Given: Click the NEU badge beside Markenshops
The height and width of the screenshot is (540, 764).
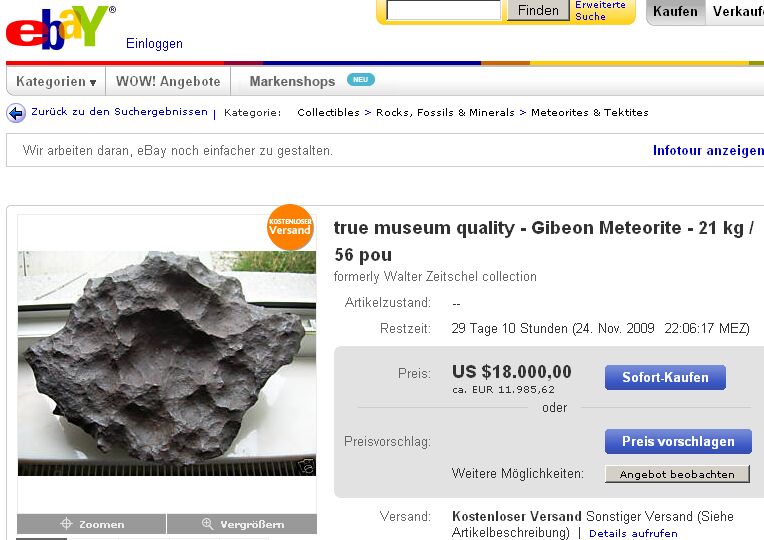Looking at the screenshot, I should pos(360,80).
